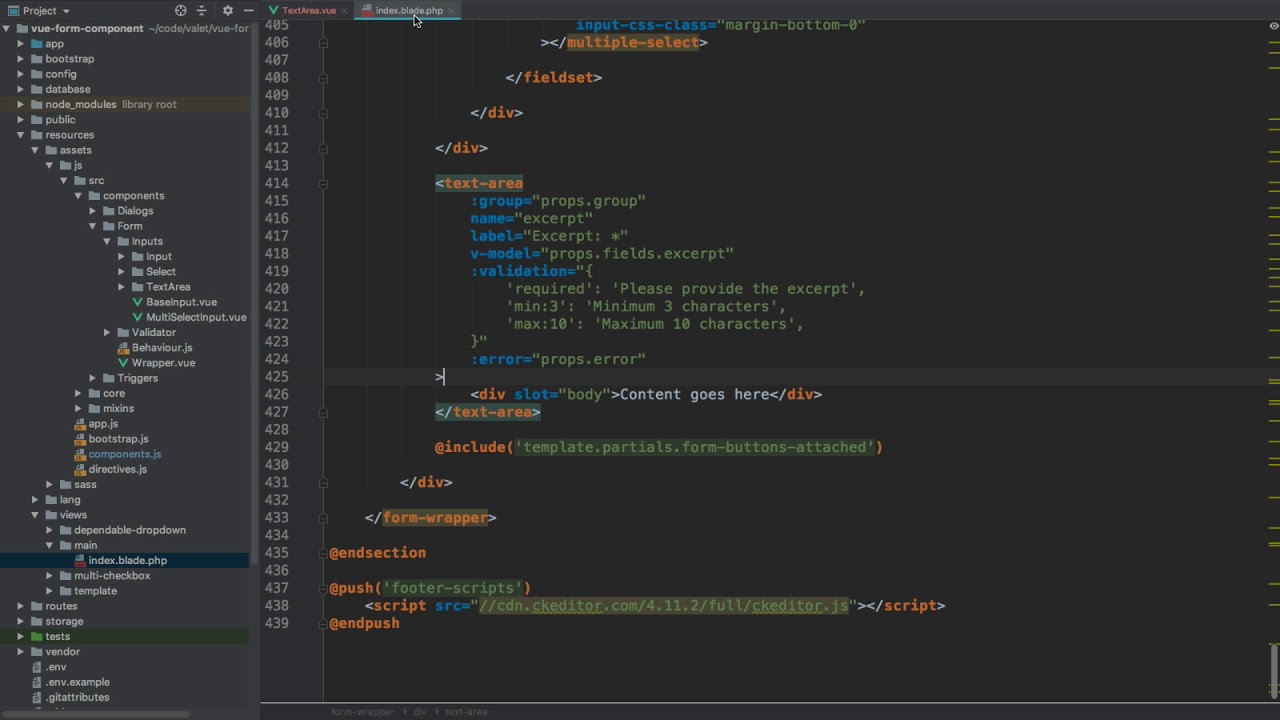Click the project panel horizontal scrollbar

[95, 714]
